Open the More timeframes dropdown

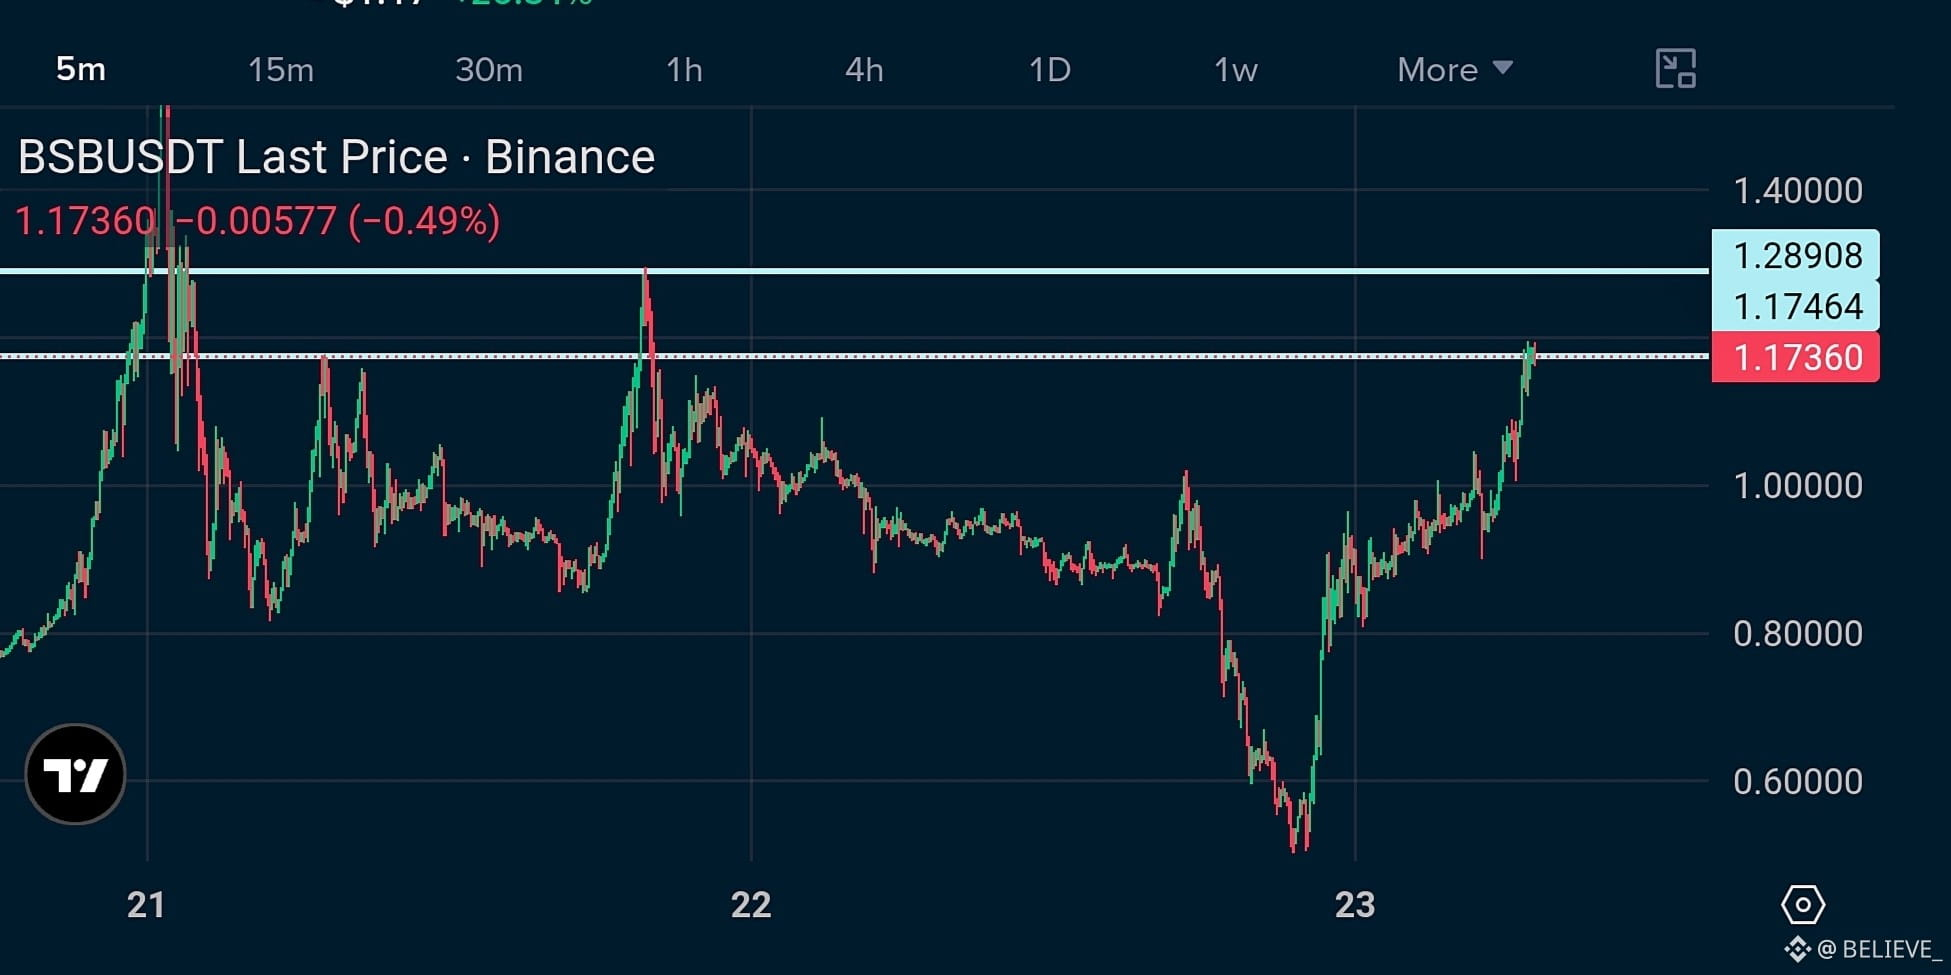1455,69
